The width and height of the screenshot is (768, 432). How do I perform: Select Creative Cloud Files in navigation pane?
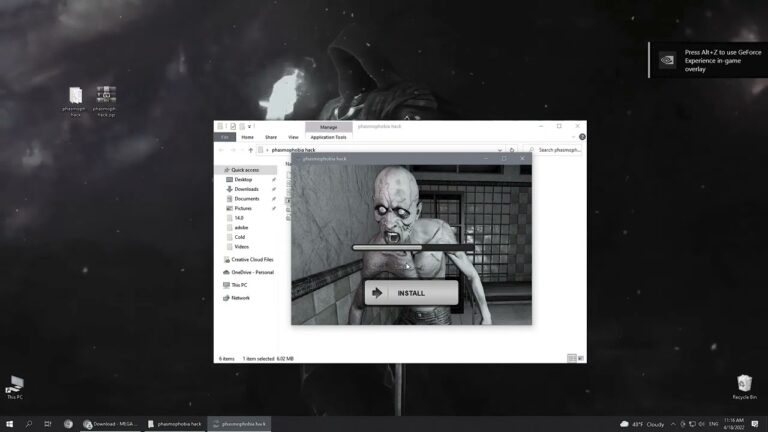click(x=252, y=260)
